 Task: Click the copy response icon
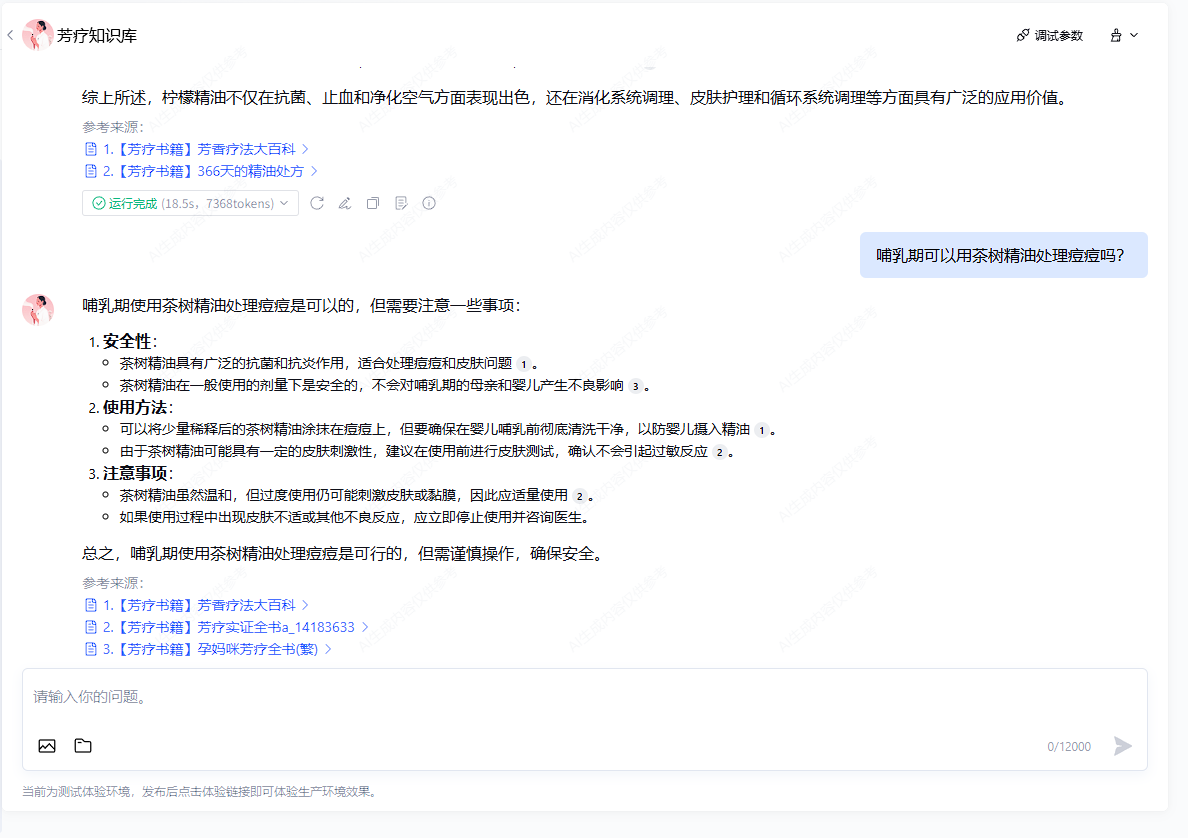[373, 203]
